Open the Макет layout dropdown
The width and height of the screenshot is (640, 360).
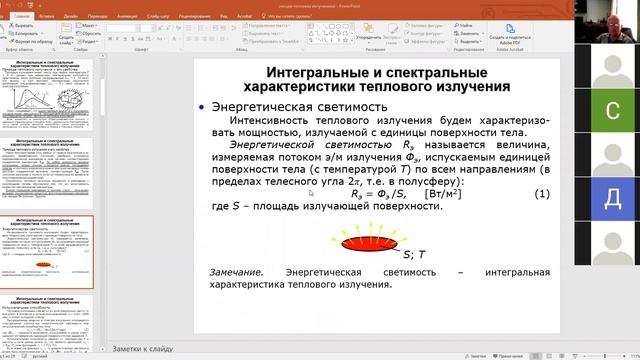[x=87, y=25]
